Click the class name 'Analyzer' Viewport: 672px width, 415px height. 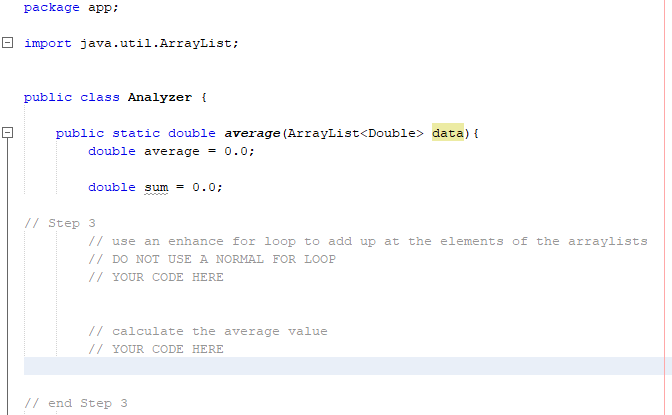(159, 97)
